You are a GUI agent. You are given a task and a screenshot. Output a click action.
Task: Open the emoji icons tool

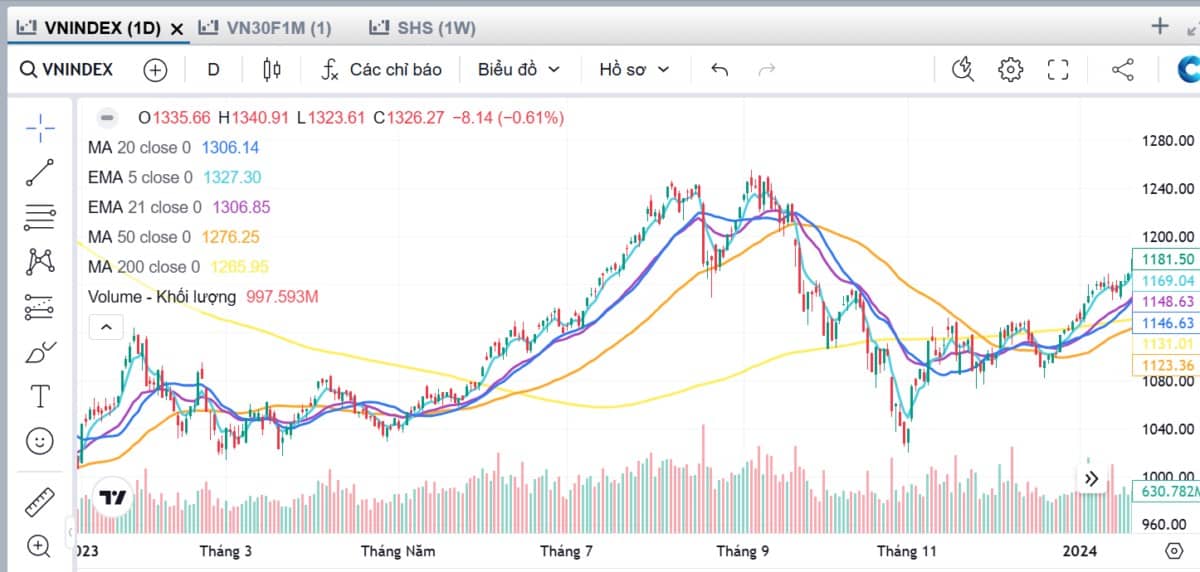pos(40,440)
